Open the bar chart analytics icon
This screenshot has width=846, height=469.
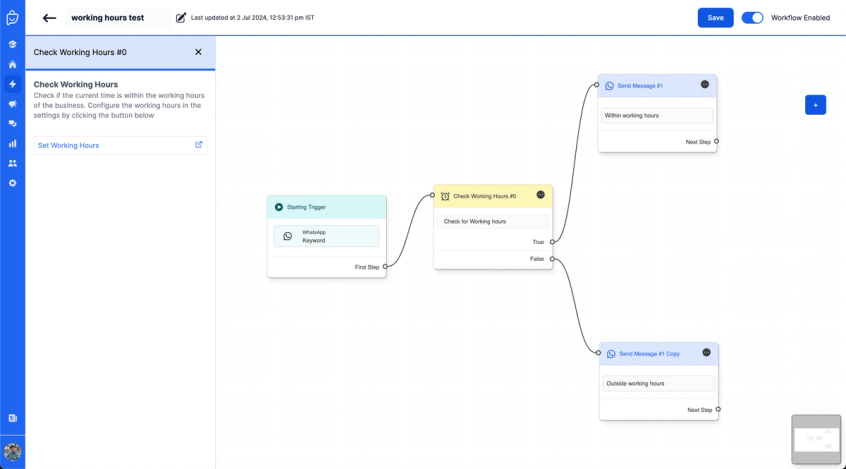coord(12,144)
